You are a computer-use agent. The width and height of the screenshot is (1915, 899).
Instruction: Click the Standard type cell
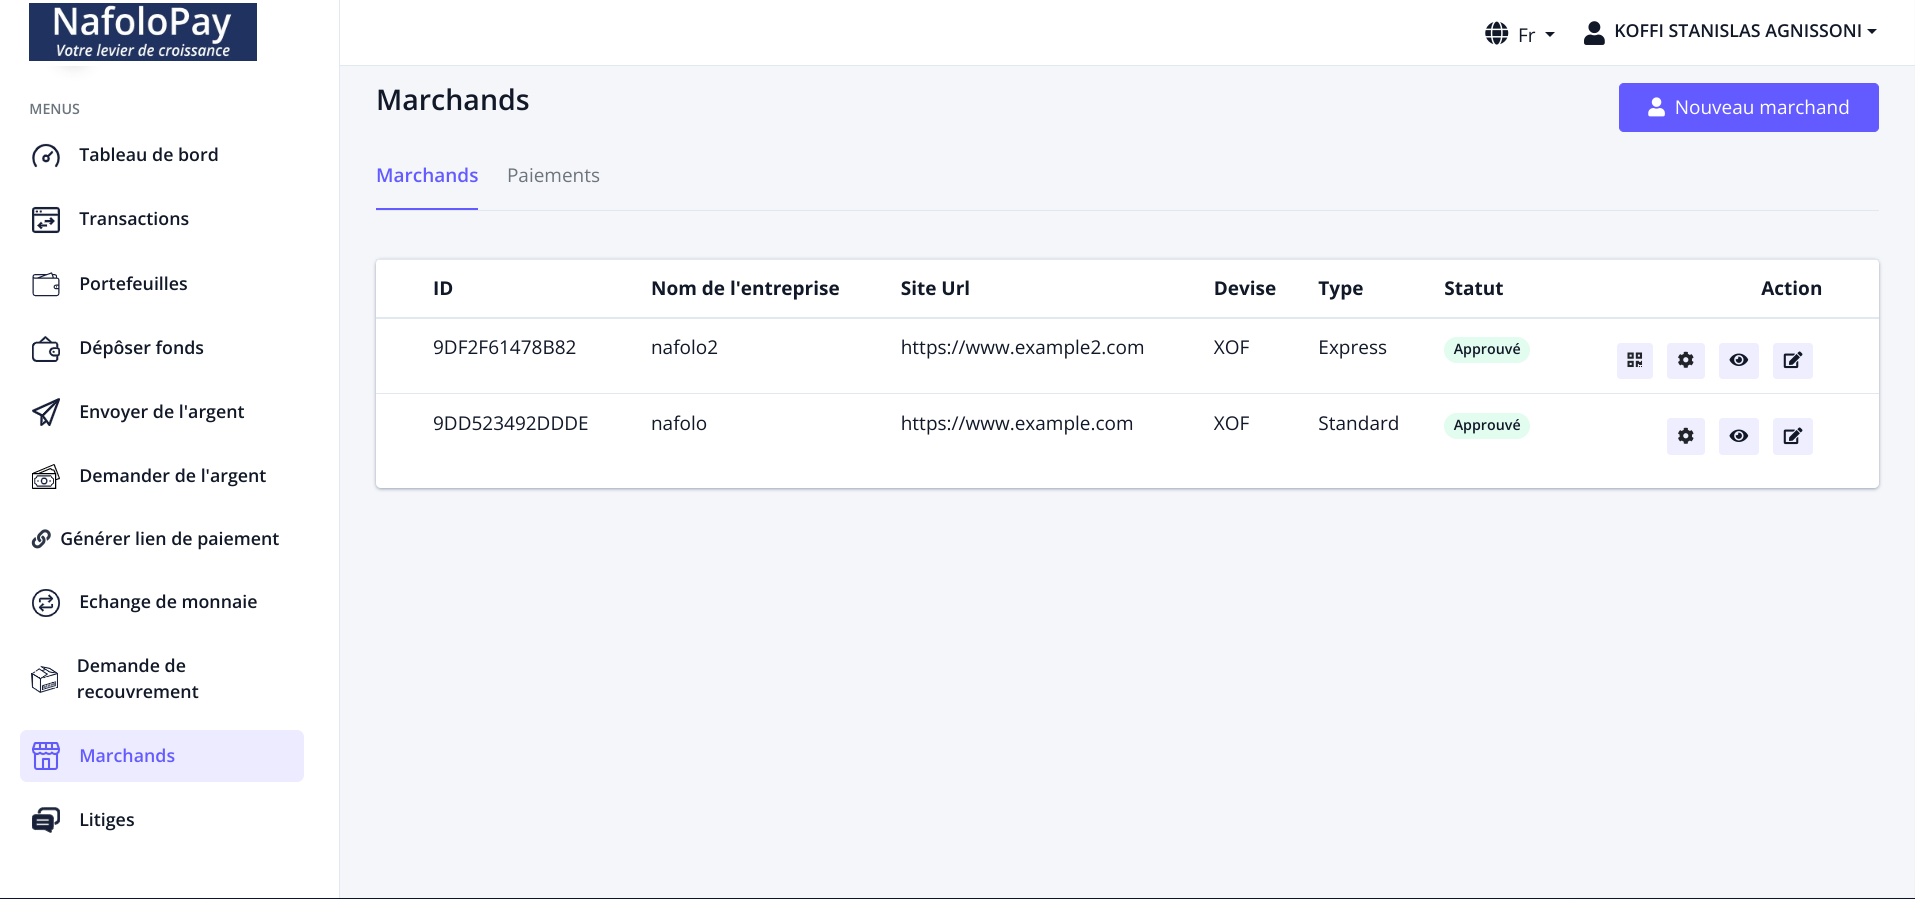pyautogui.click(x=1358, y=424)
